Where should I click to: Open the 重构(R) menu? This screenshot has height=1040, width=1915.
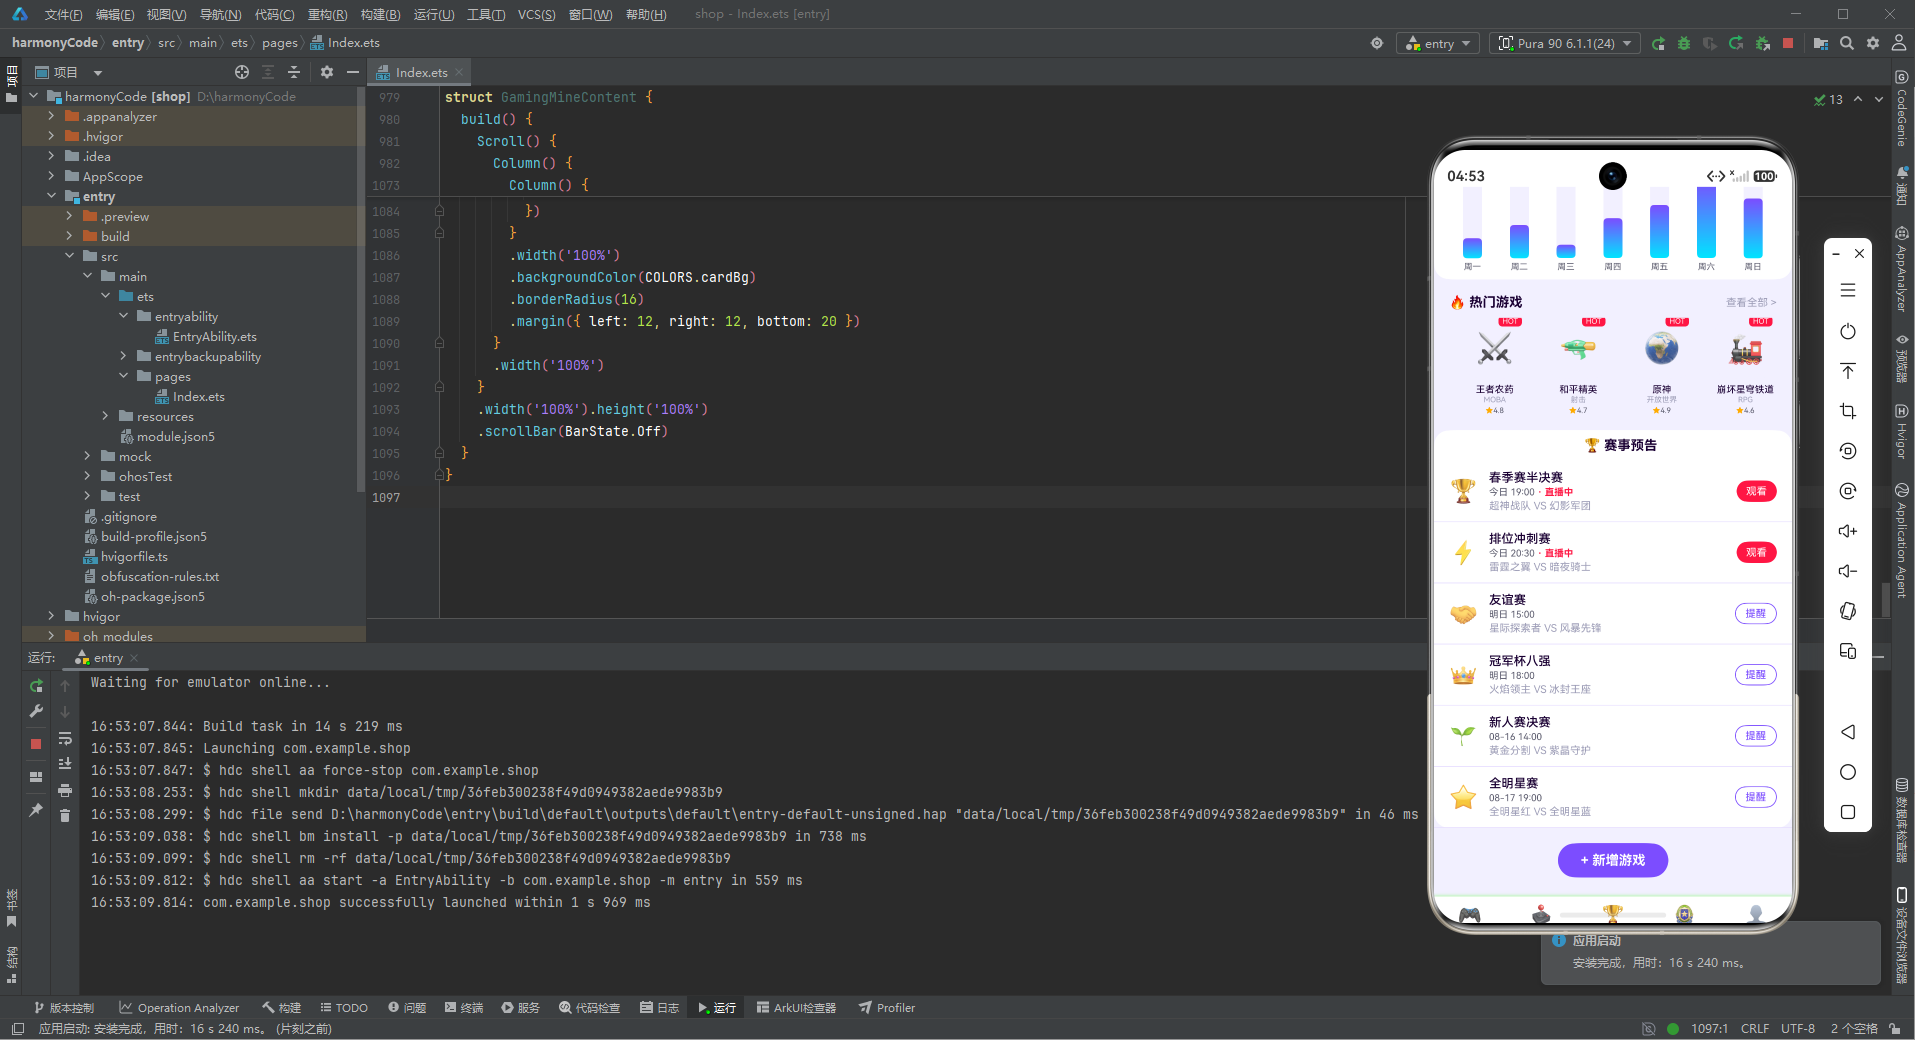[327, 14]
